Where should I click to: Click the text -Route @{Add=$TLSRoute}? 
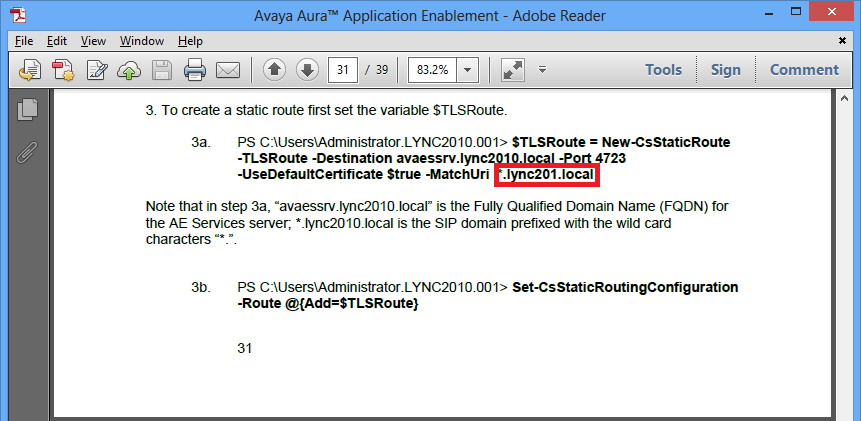[328, 303]
